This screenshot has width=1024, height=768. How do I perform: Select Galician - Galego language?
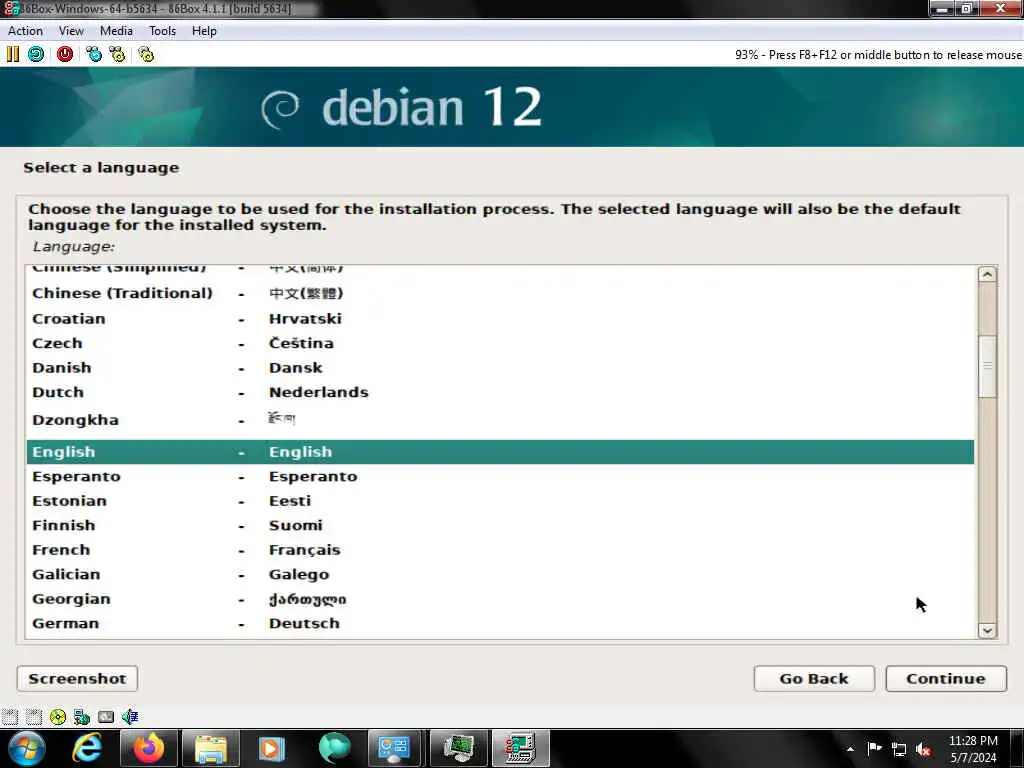pyautogui.click(x=500, y=574)
